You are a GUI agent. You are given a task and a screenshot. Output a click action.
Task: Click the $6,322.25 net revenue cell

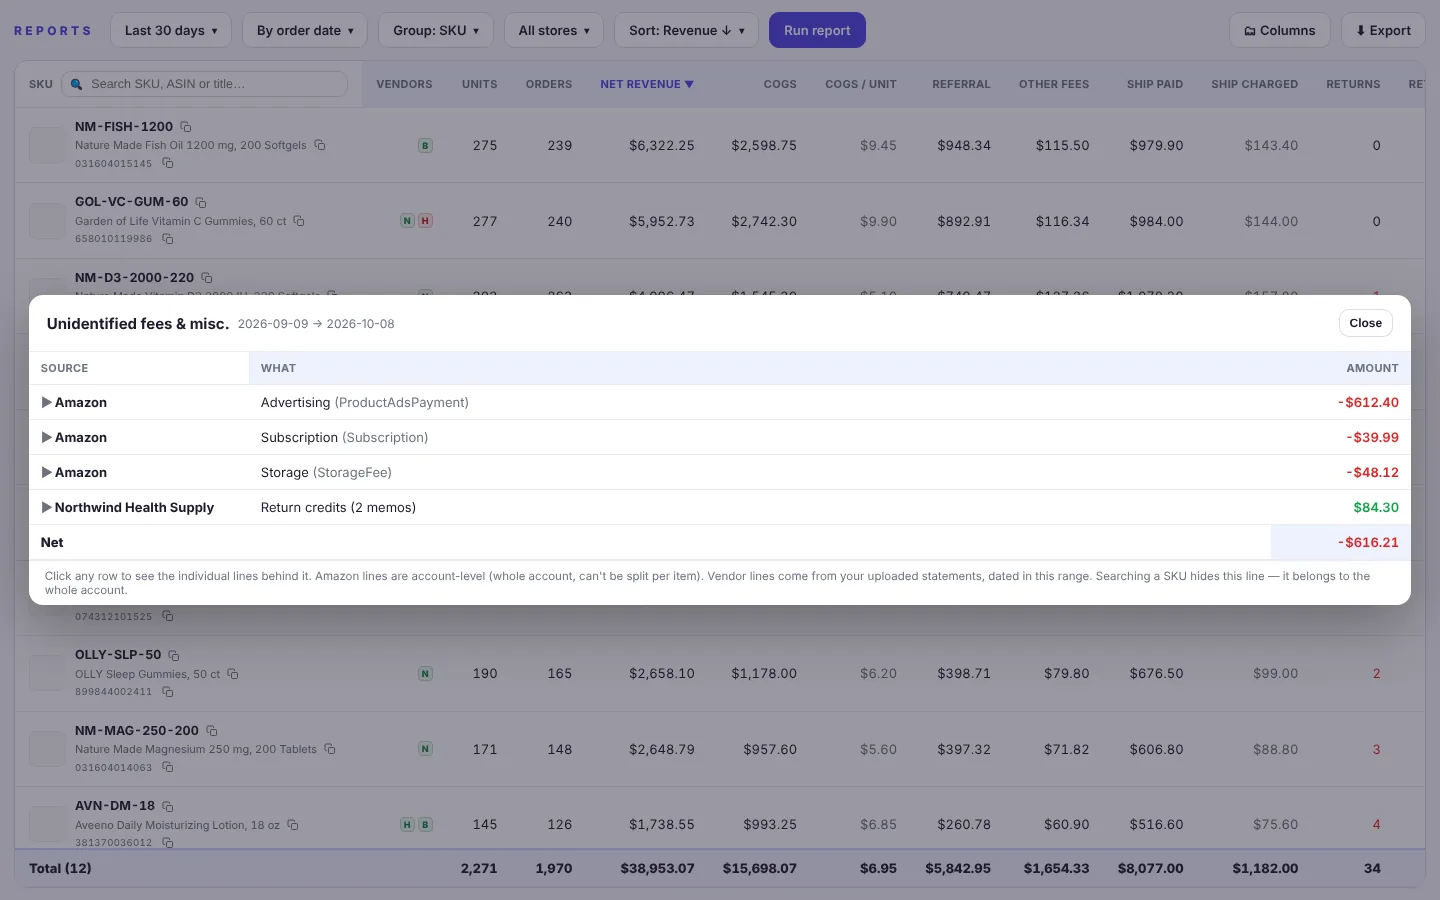661,145
